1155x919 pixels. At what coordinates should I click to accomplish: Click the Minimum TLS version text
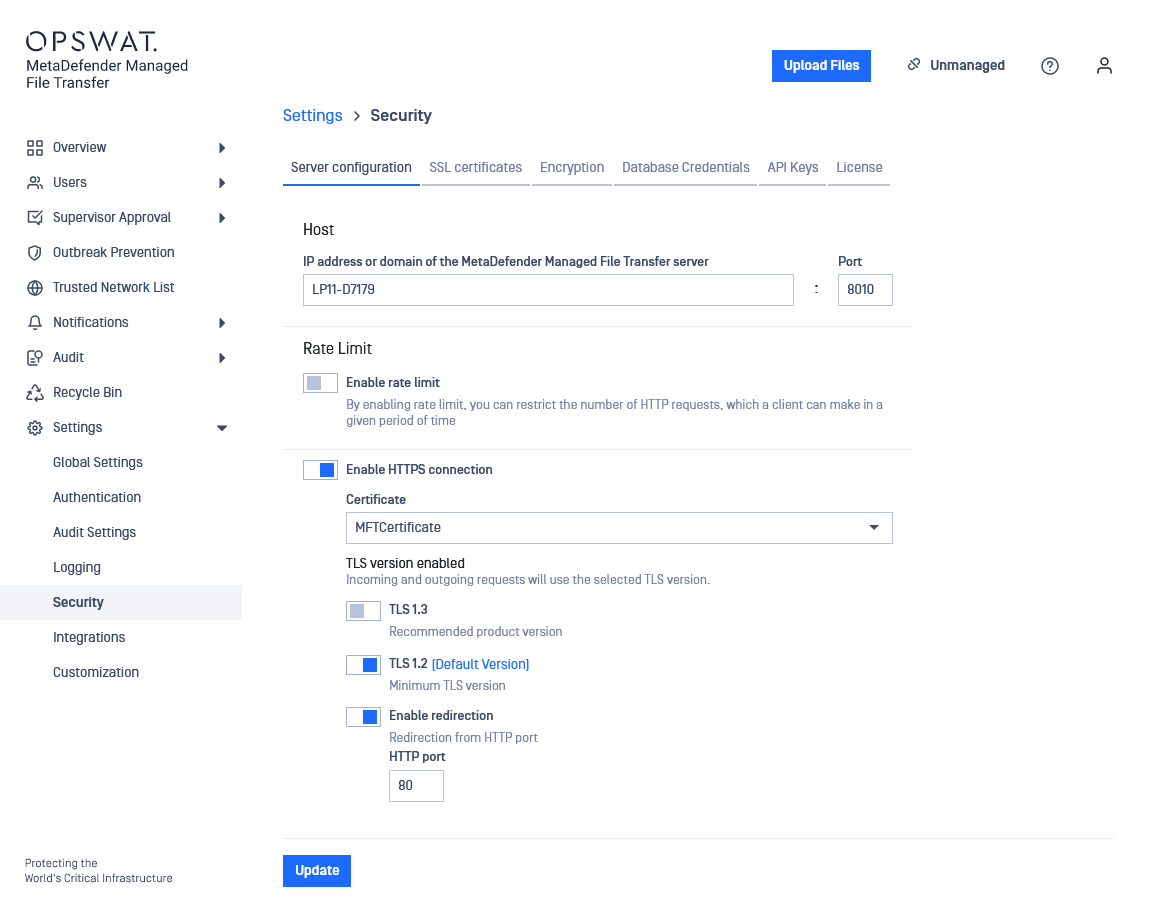click(447, 686)
